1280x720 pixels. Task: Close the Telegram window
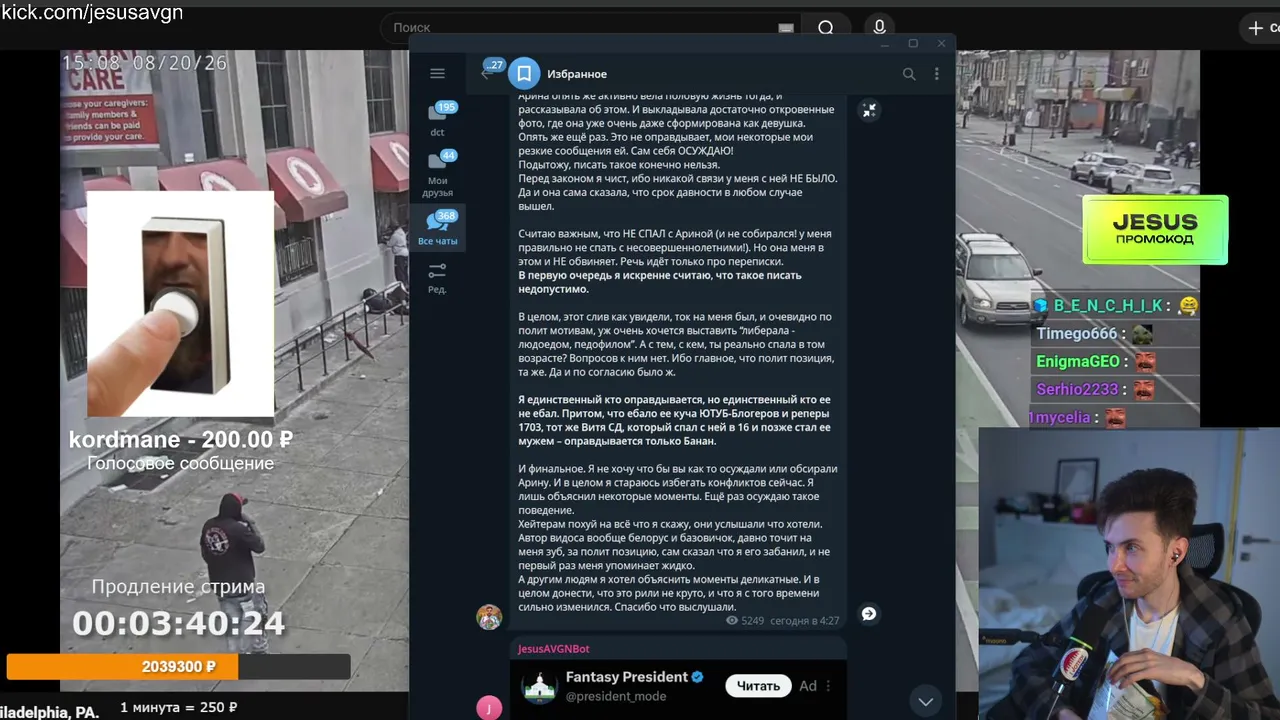941,44
